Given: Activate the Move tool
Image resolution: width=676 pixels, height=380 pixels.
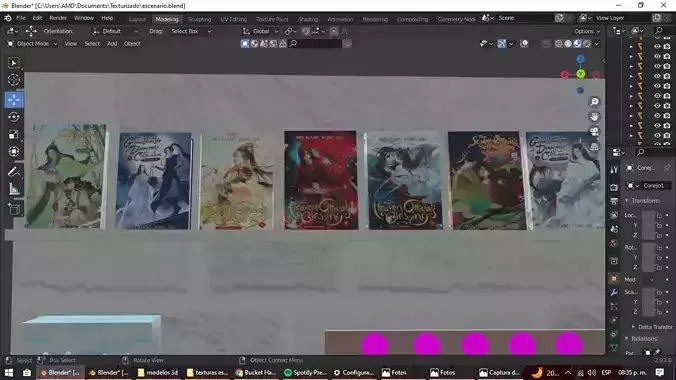Looking at the screenshot, I should pos(14,100).
